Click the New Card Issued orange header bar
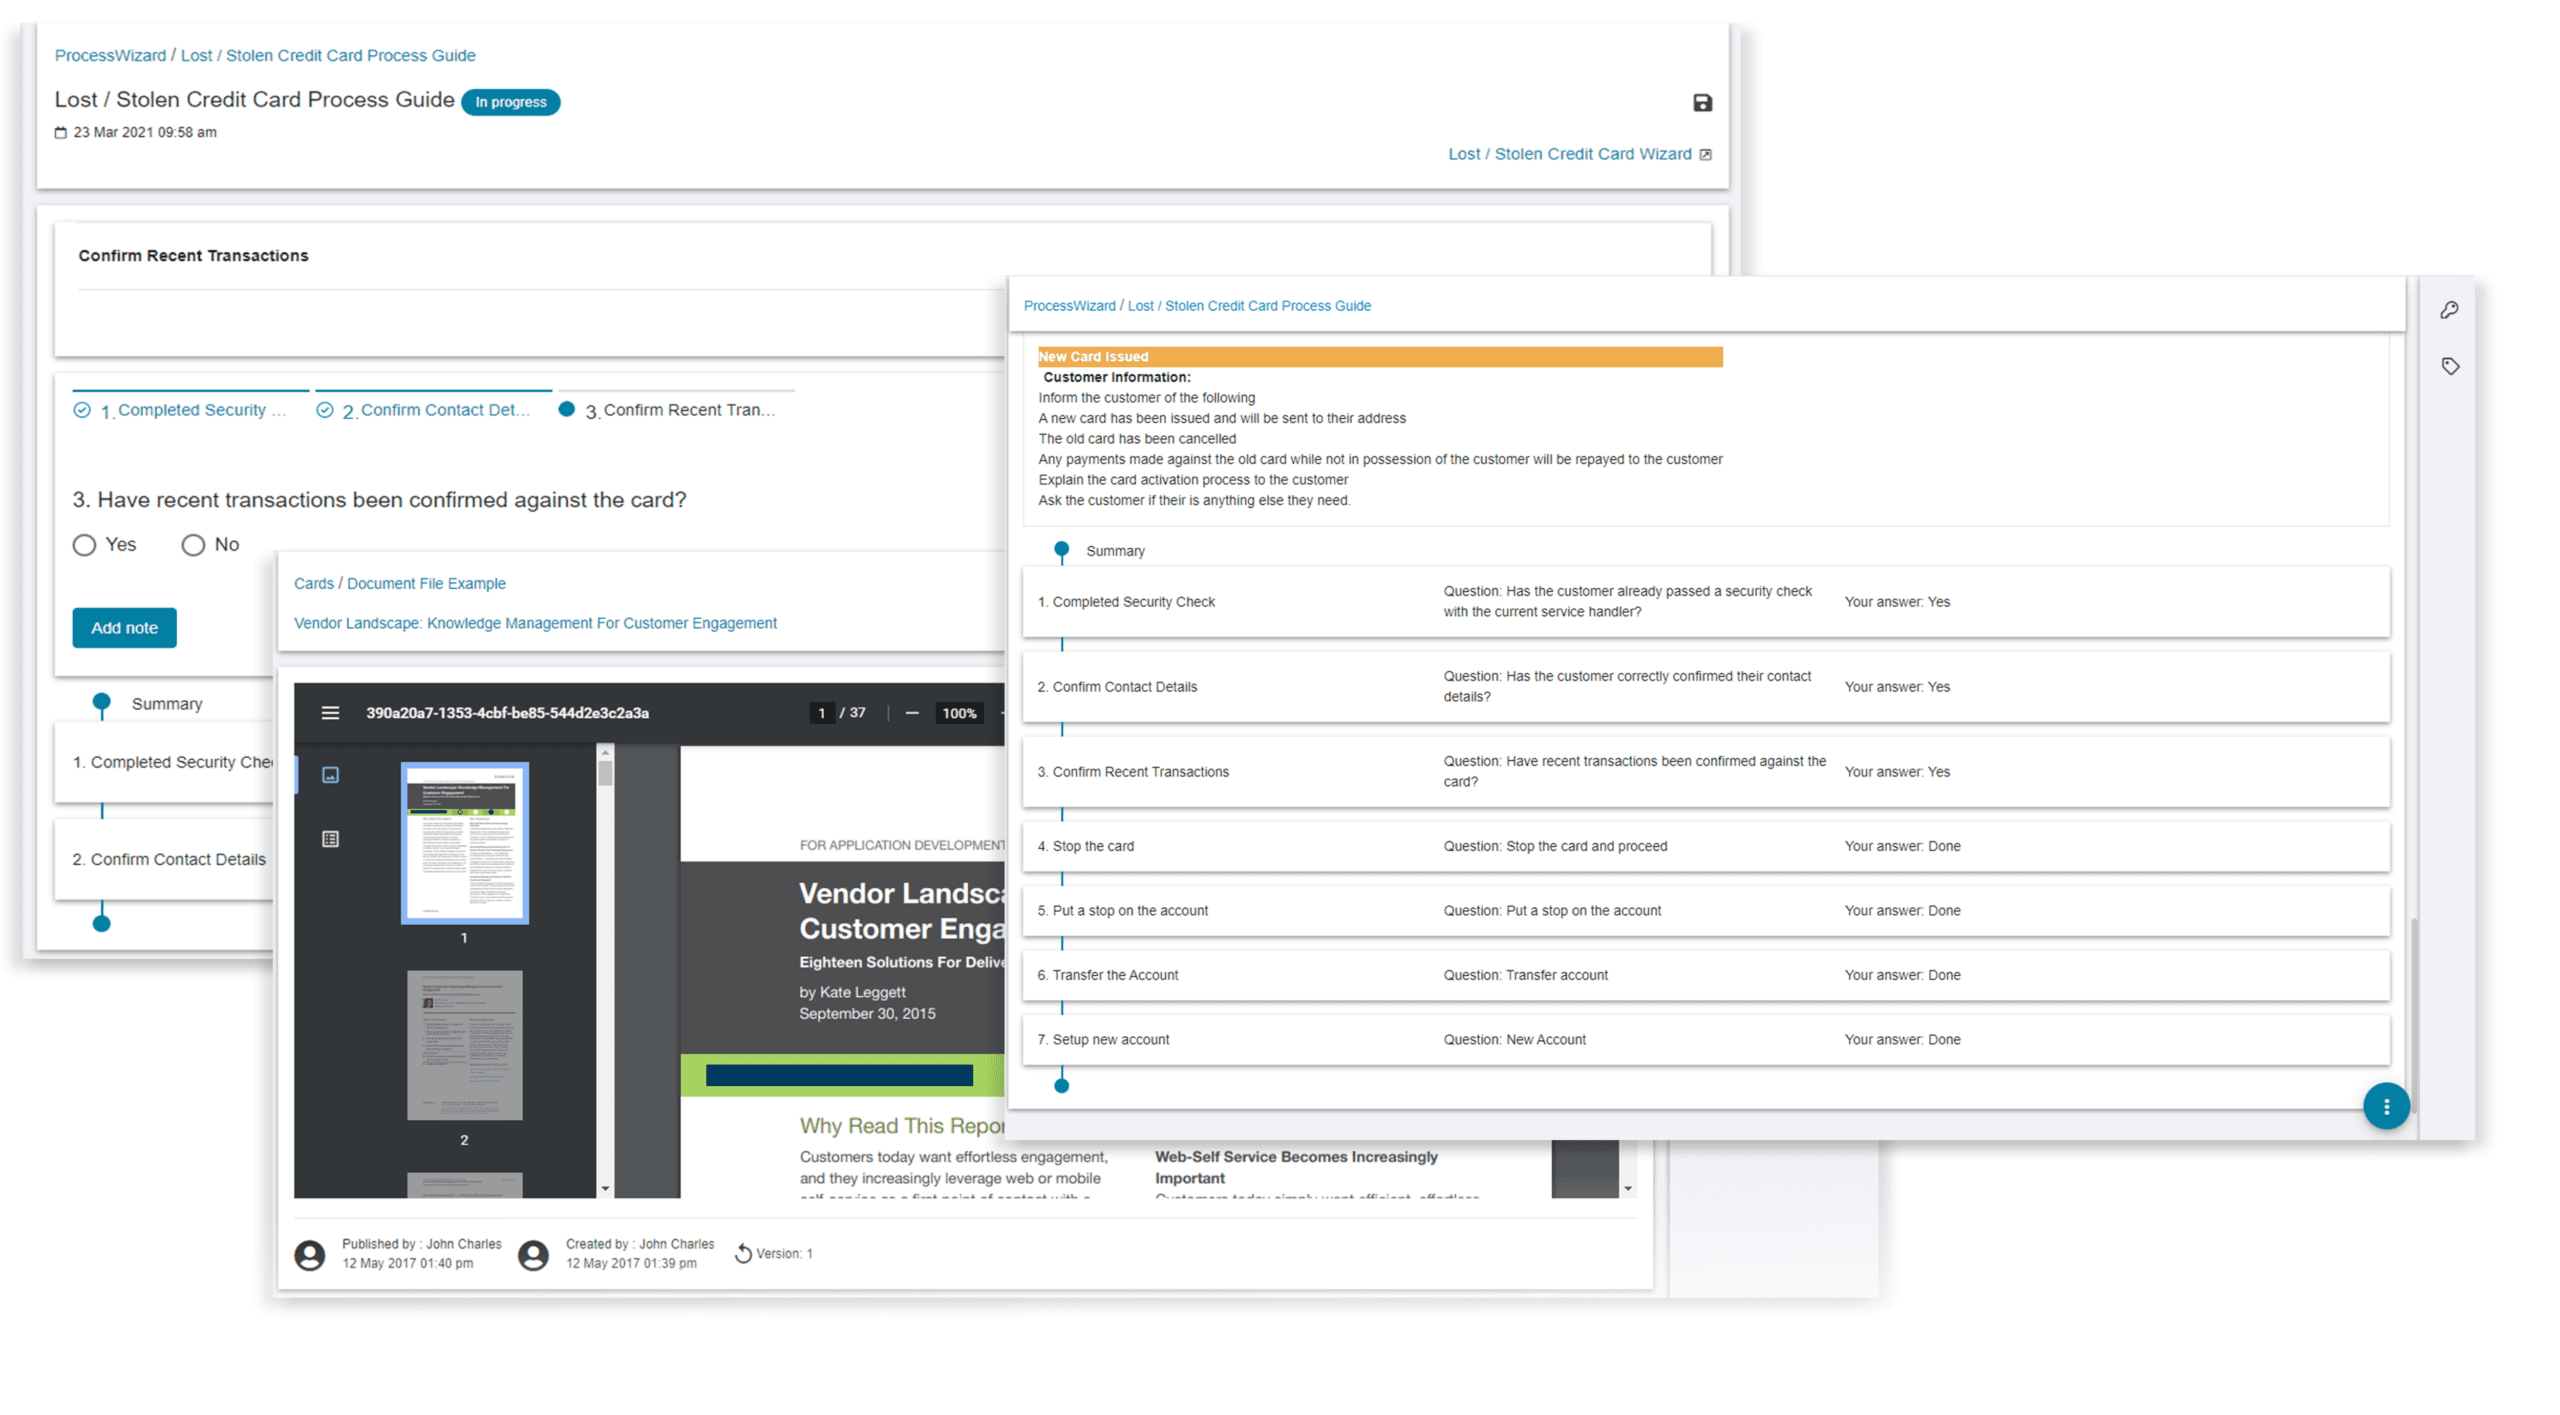This screenshot has height=1415, width=2560. tap(1380, 357)
